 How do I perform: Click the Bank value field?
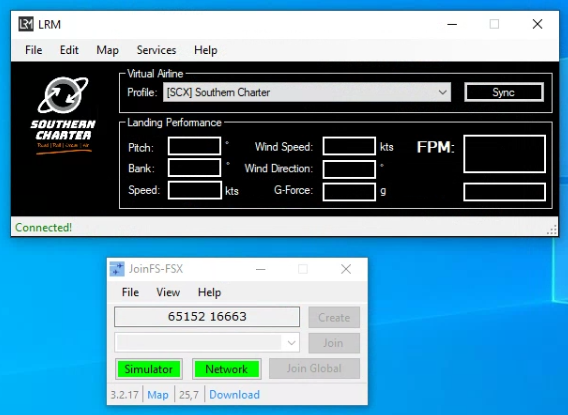pyautogui.click(x=195, y=168)
